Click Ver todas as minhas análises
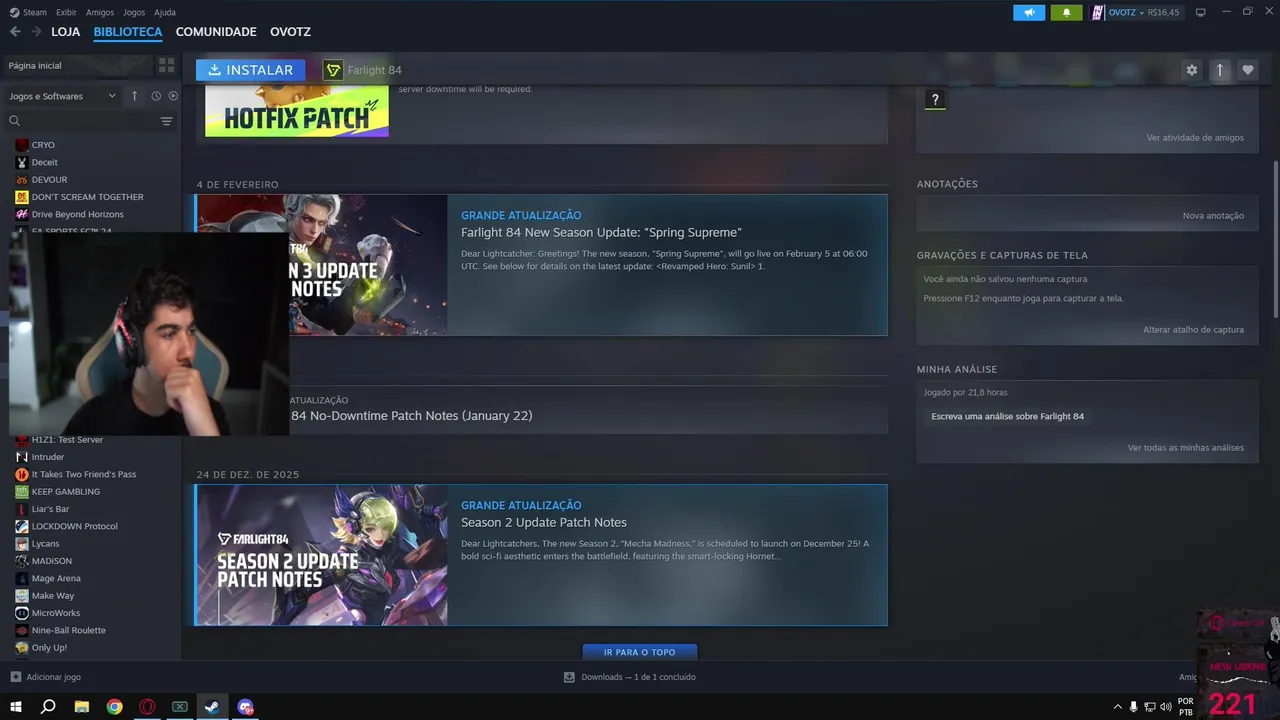 click(1186, 448)
